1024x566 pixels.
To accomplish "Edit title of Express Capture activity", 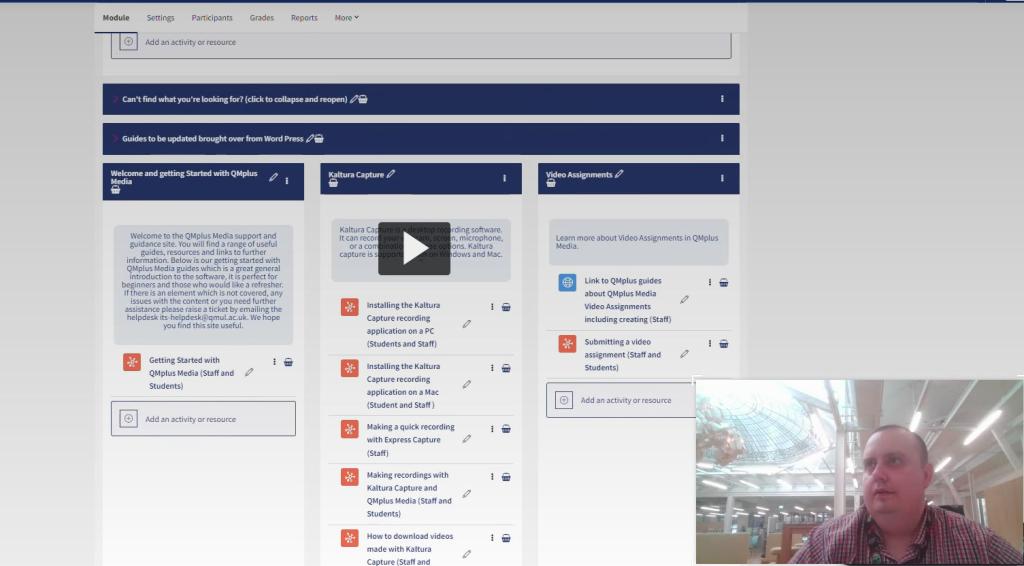I will [466, 439].
